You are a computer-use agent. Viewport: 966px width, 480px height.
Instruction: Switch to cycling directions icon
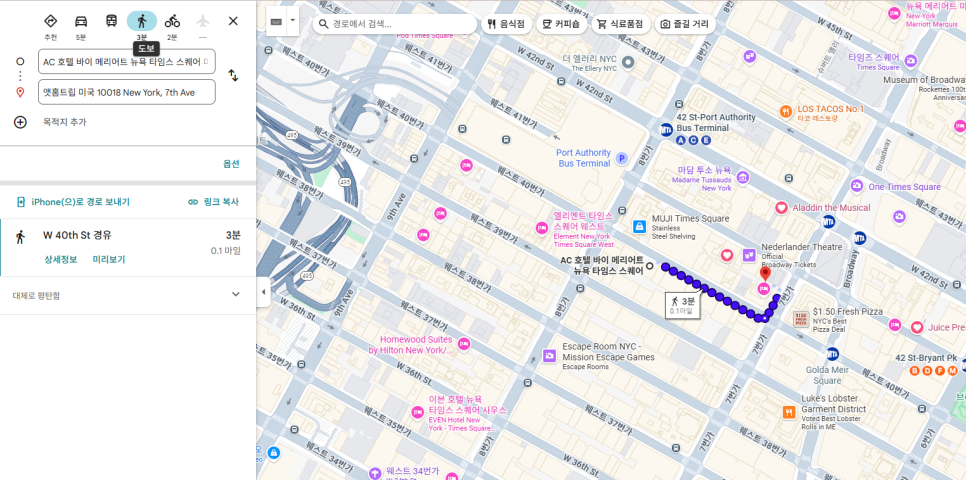click(172, 21)
